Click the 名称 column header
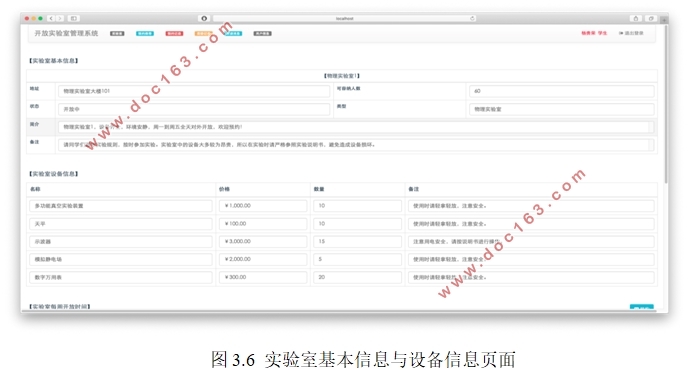This screenshot has width=696, height=391. tap(35, 189)
